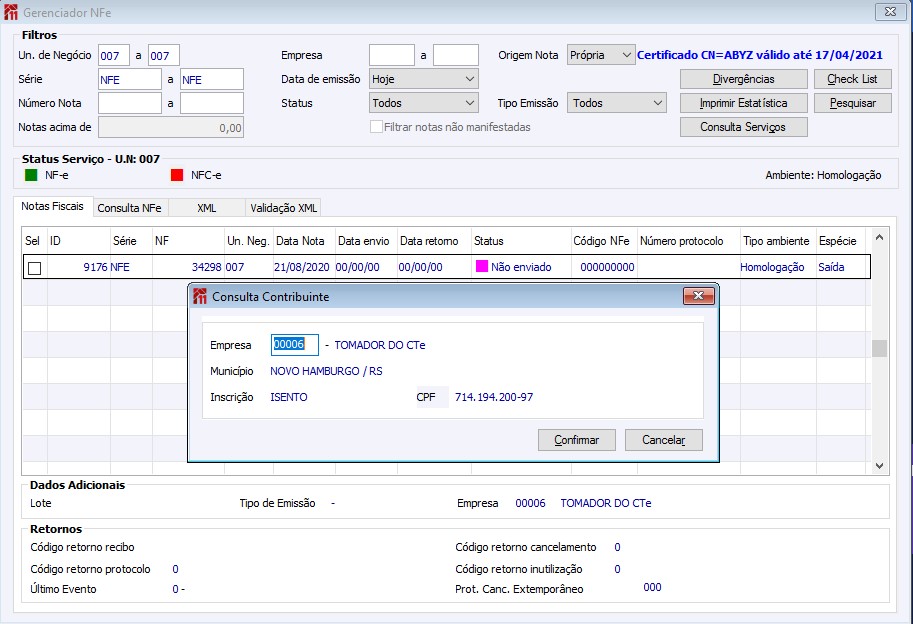Click the first Un. de Negócio field
The height and width of the screenshot is (624, 913).
click(114, 55)
